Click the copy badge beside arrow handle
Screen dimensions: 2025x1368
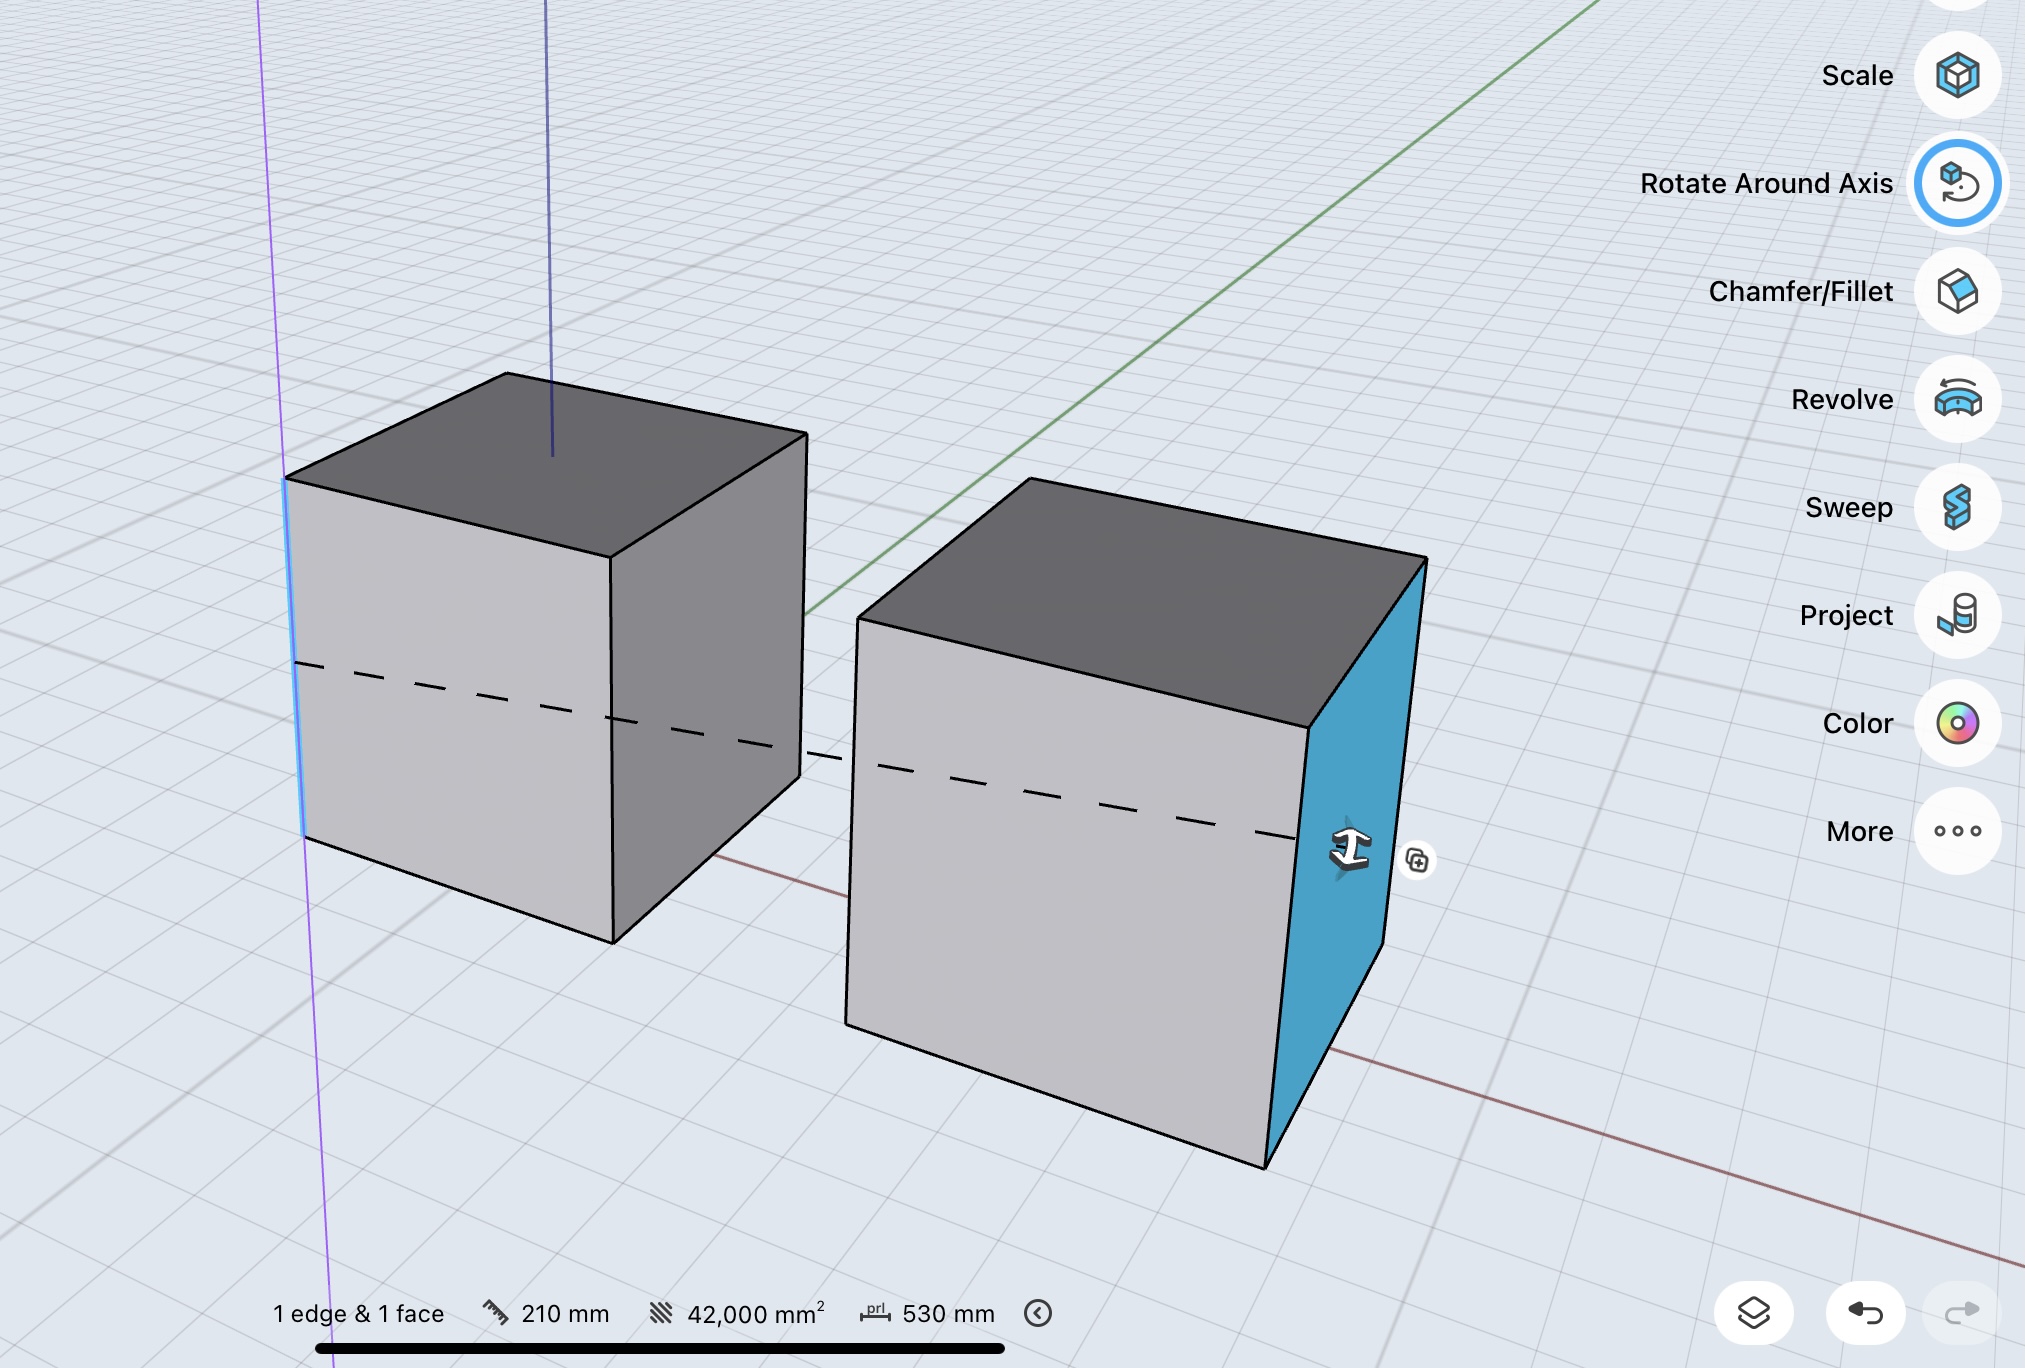tap(1417, 860)
